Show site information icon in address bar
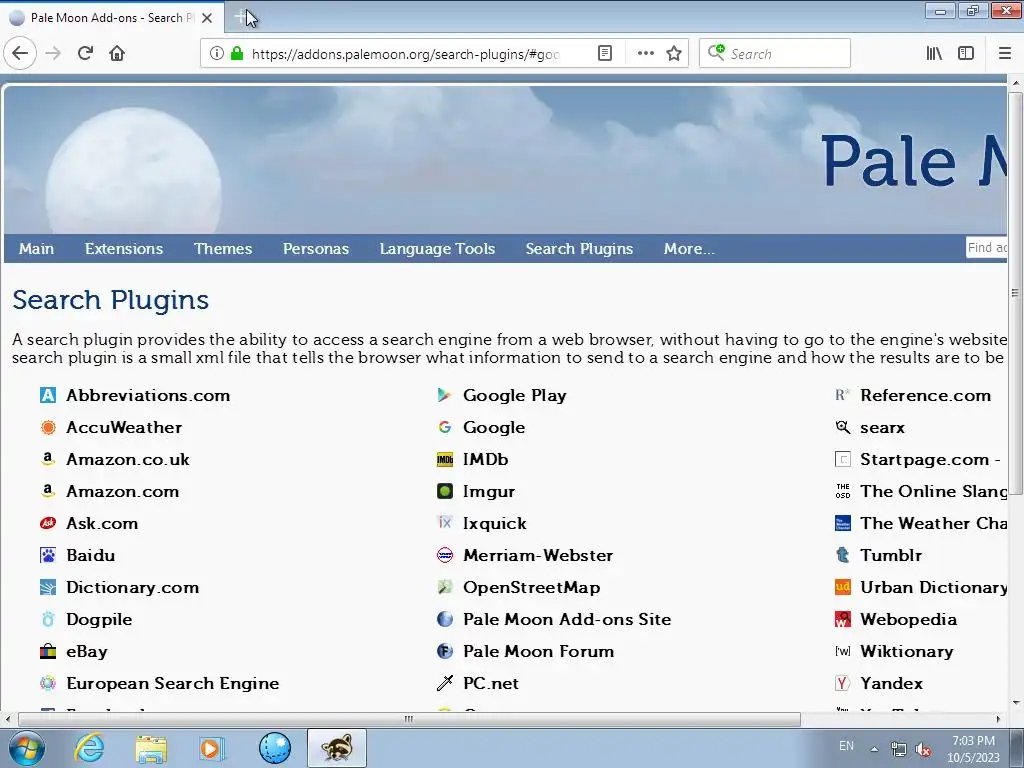The width and height of the screenshot is (1024, 768). pyautogui.click(x=217, y=54)
